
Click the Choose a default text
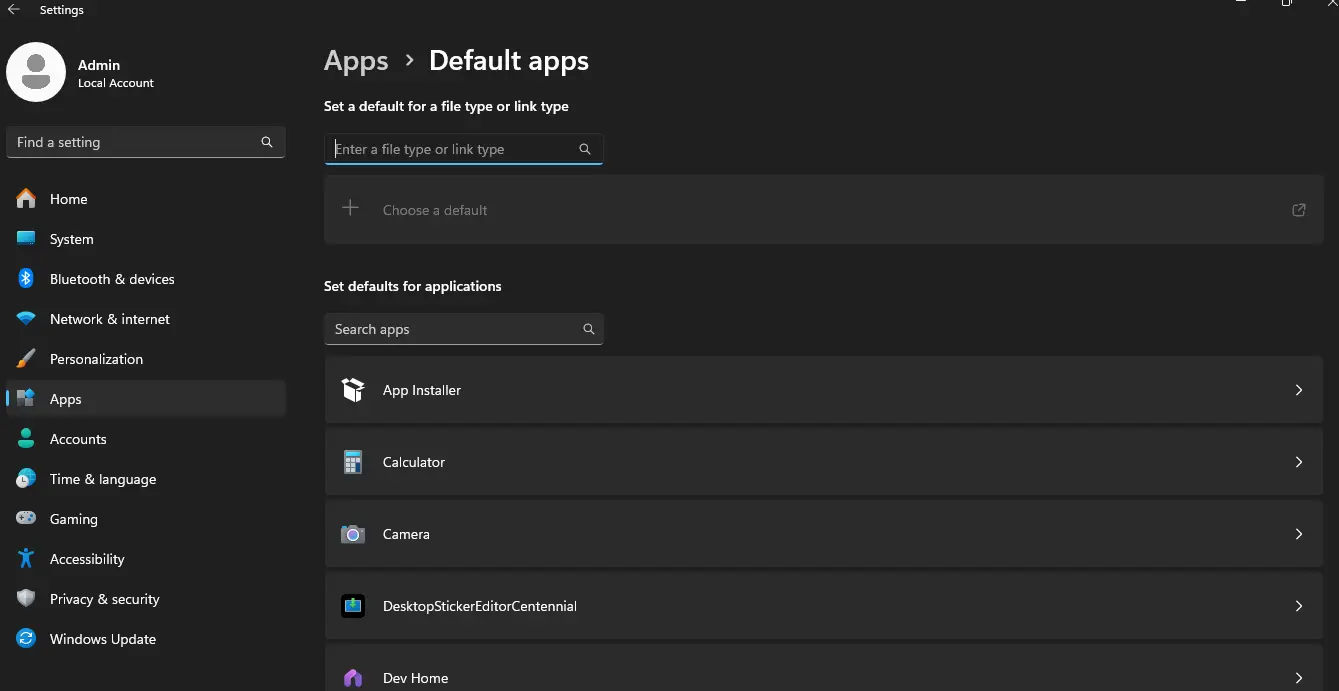[x=435, y=210]
